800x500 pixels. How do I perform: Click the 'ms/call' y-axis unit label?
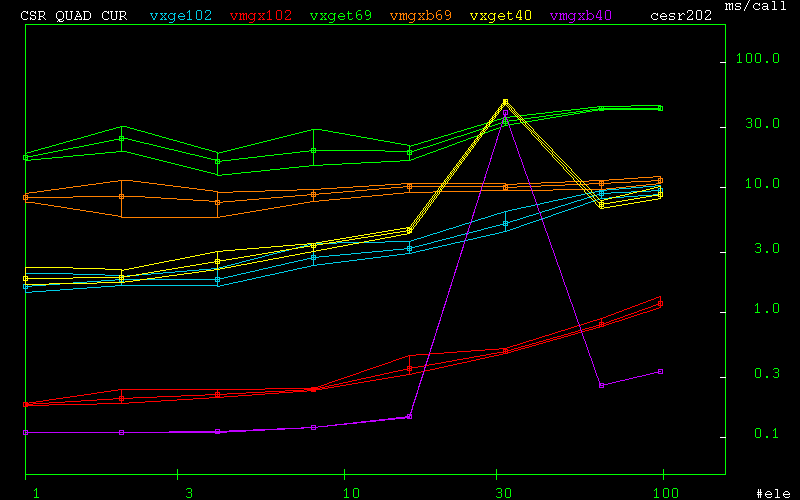click(756, 6)
